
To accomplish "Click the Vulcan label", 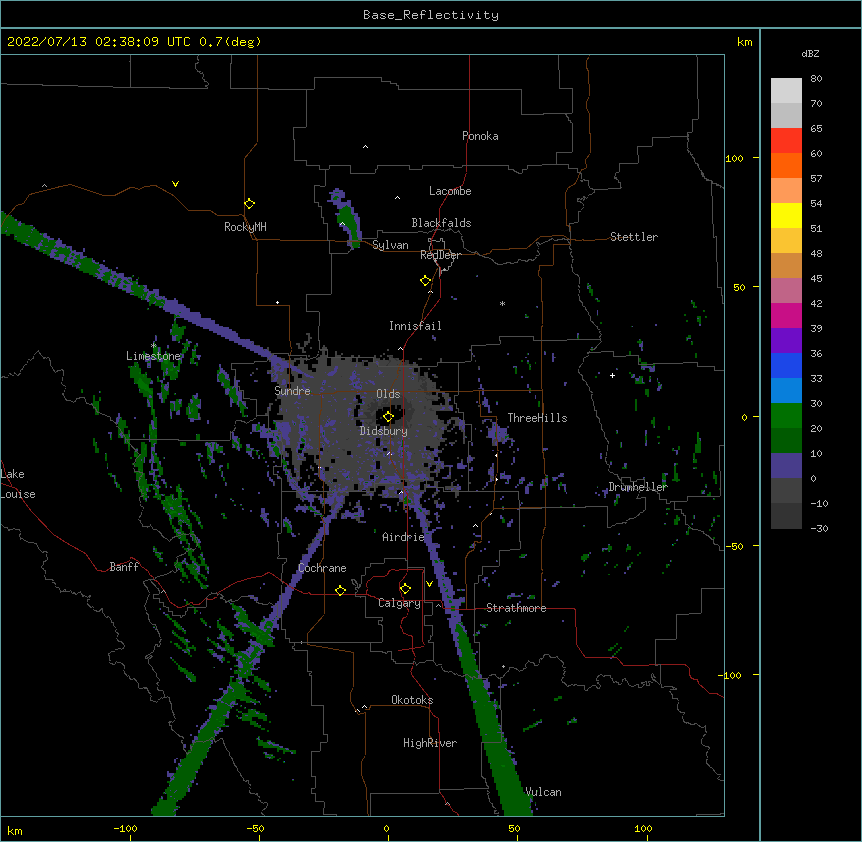I will click(544, 792).
